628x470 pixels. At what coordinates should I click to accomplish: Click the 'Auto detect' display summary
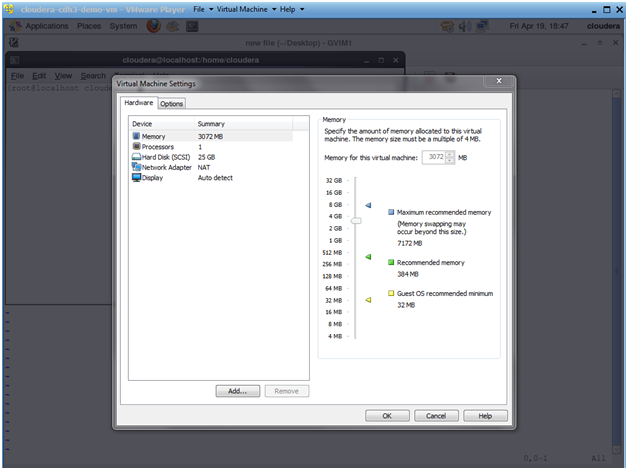click(x=215, y=178)
